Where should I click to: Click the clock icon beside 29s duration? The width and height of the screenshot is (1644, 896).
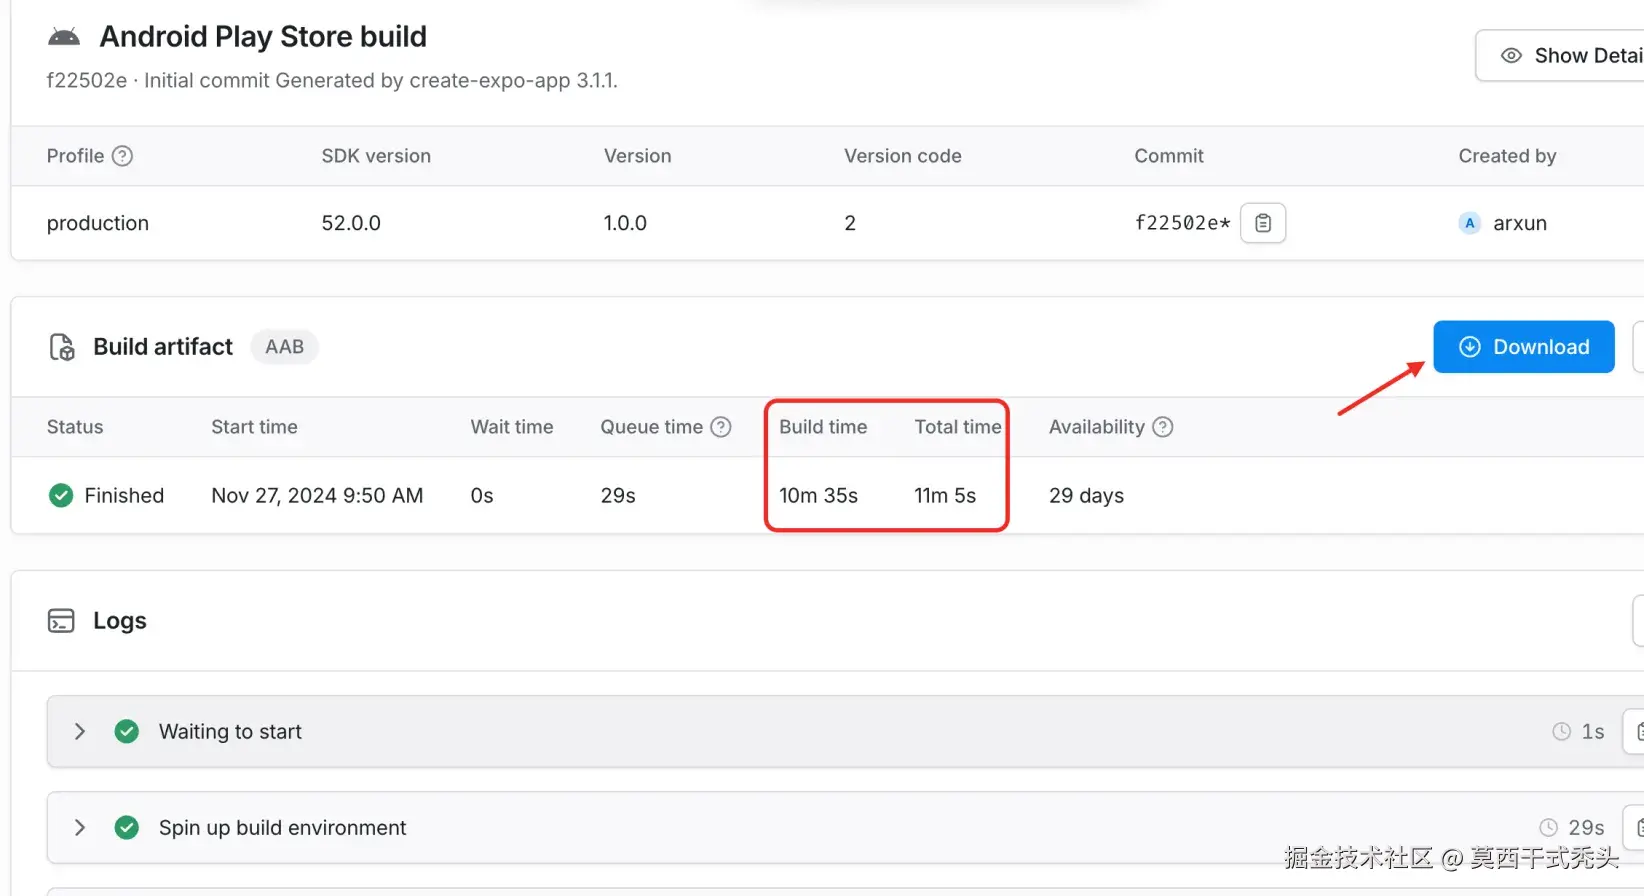click(1548, 828)
